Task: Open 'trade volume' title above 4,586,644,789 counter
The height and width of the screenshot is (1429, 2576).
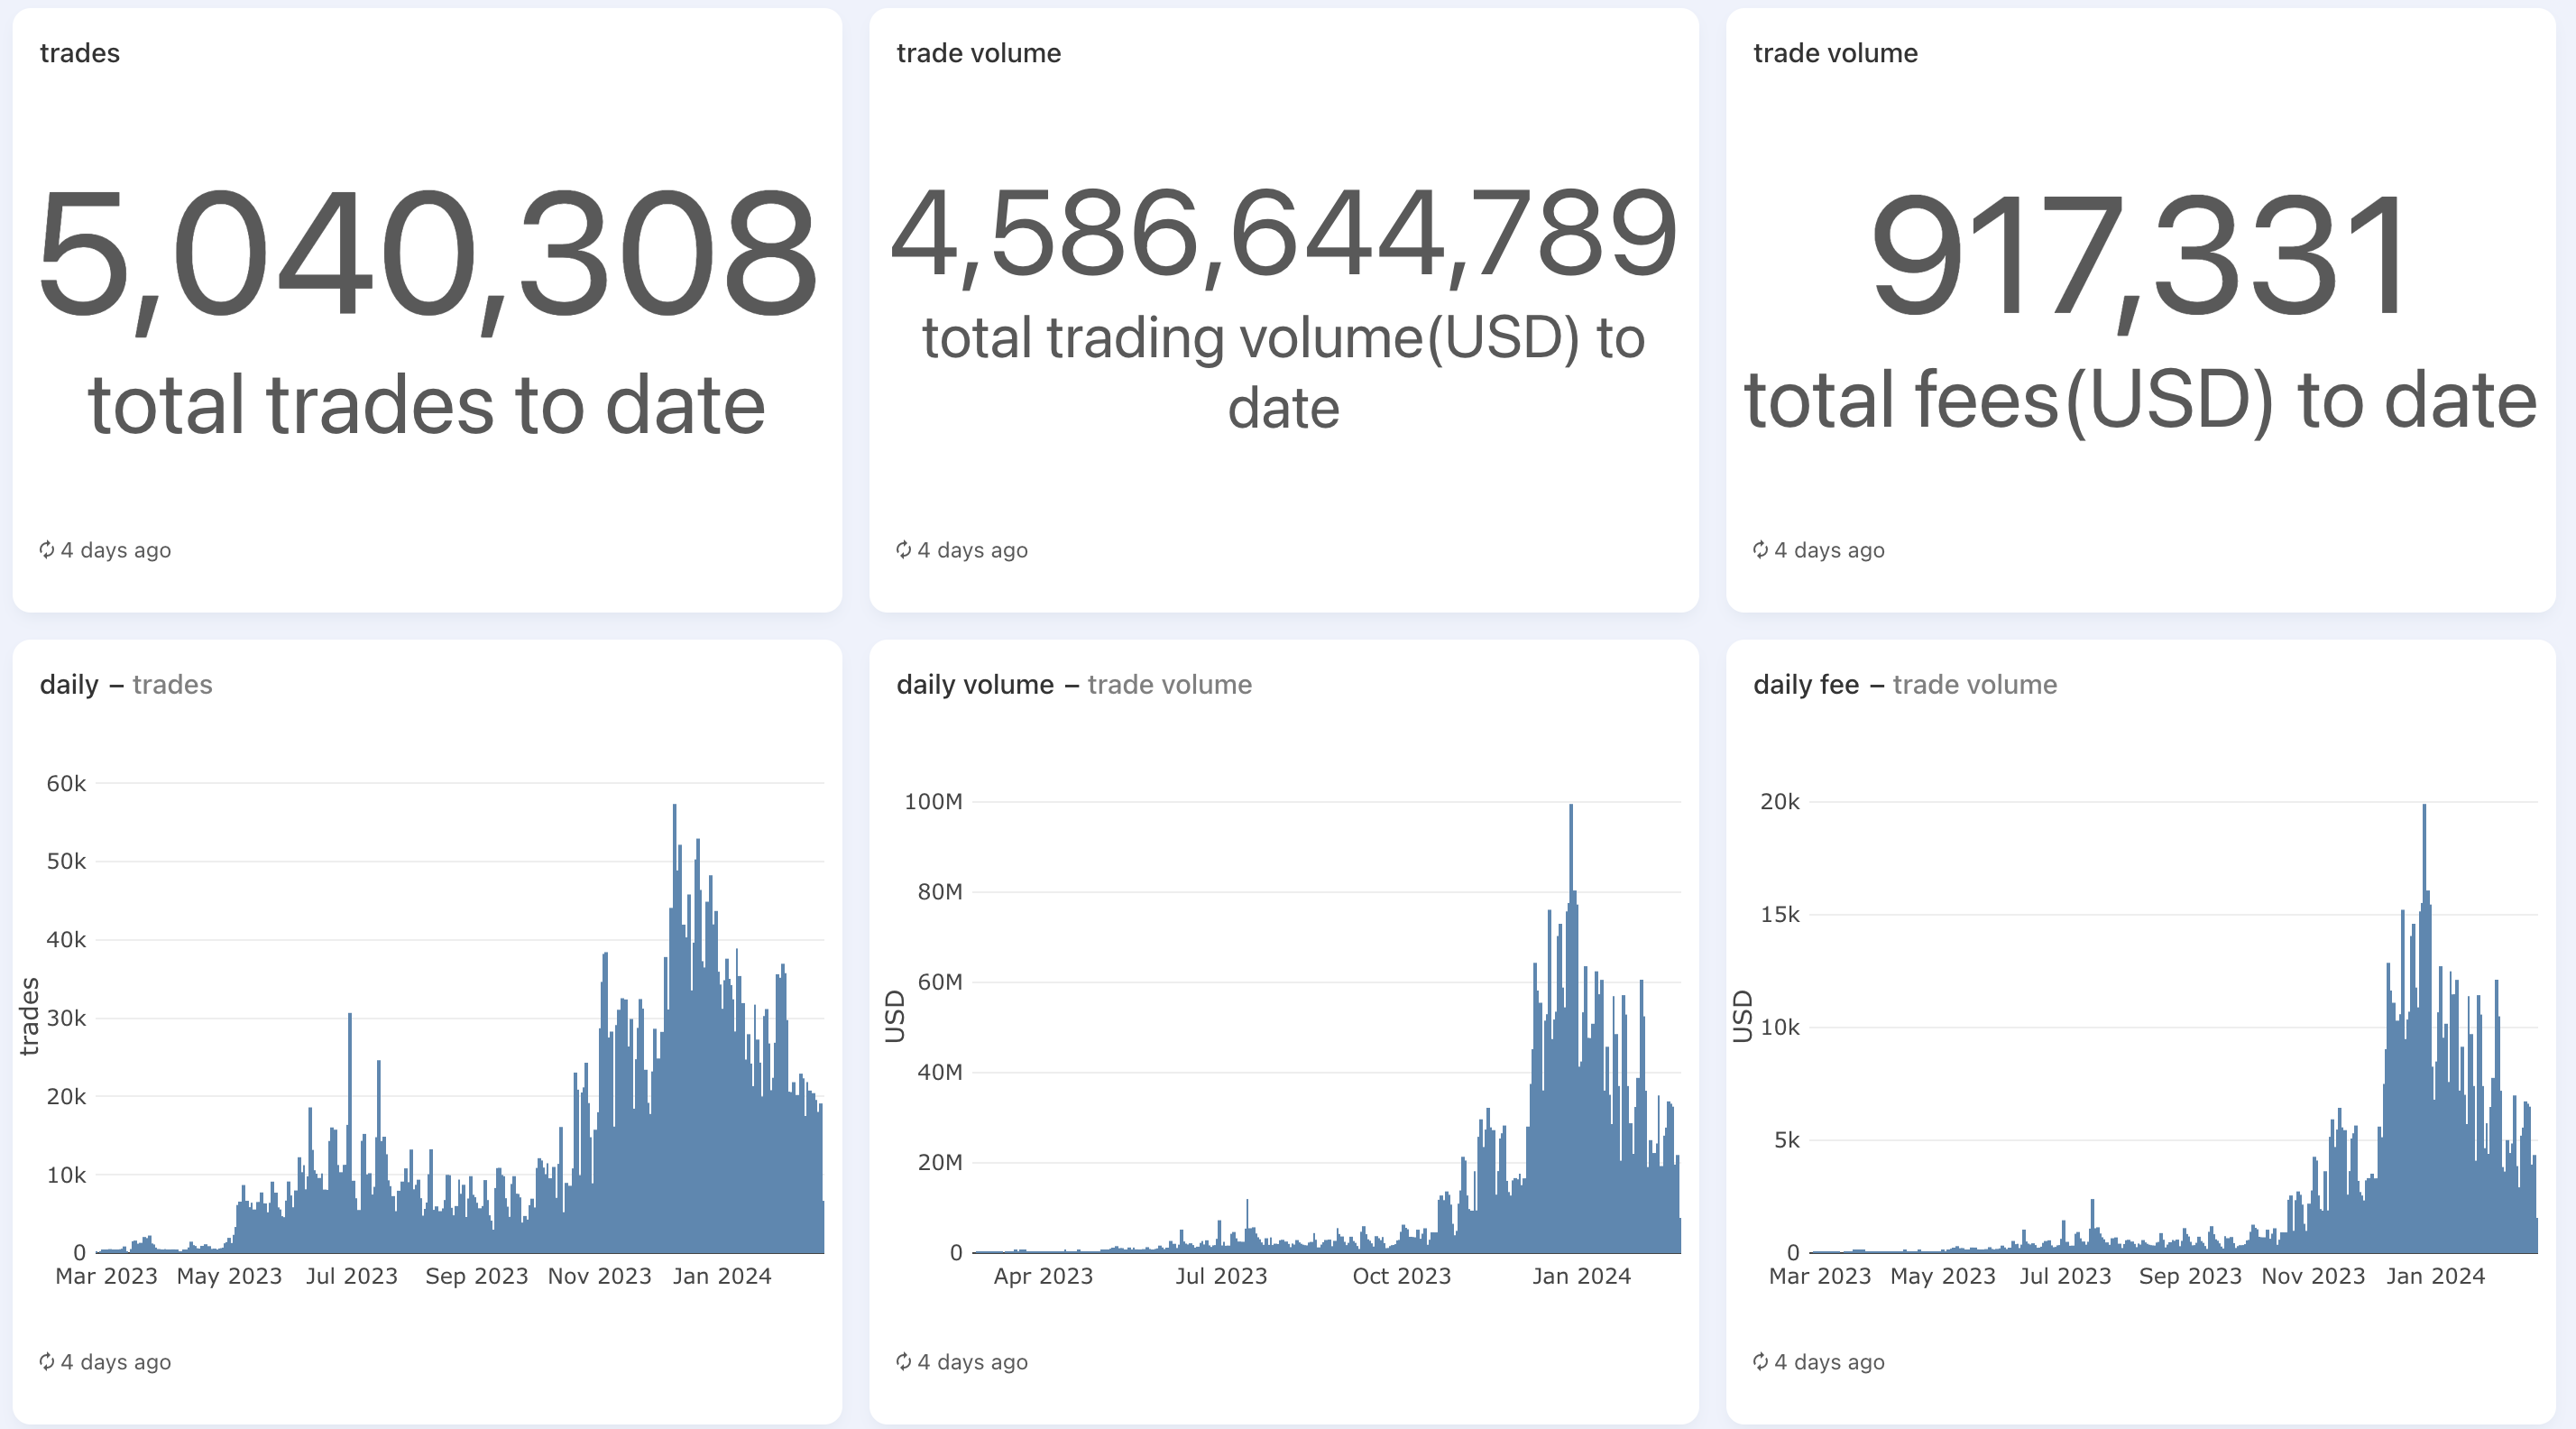Action: tap(978, 53)
